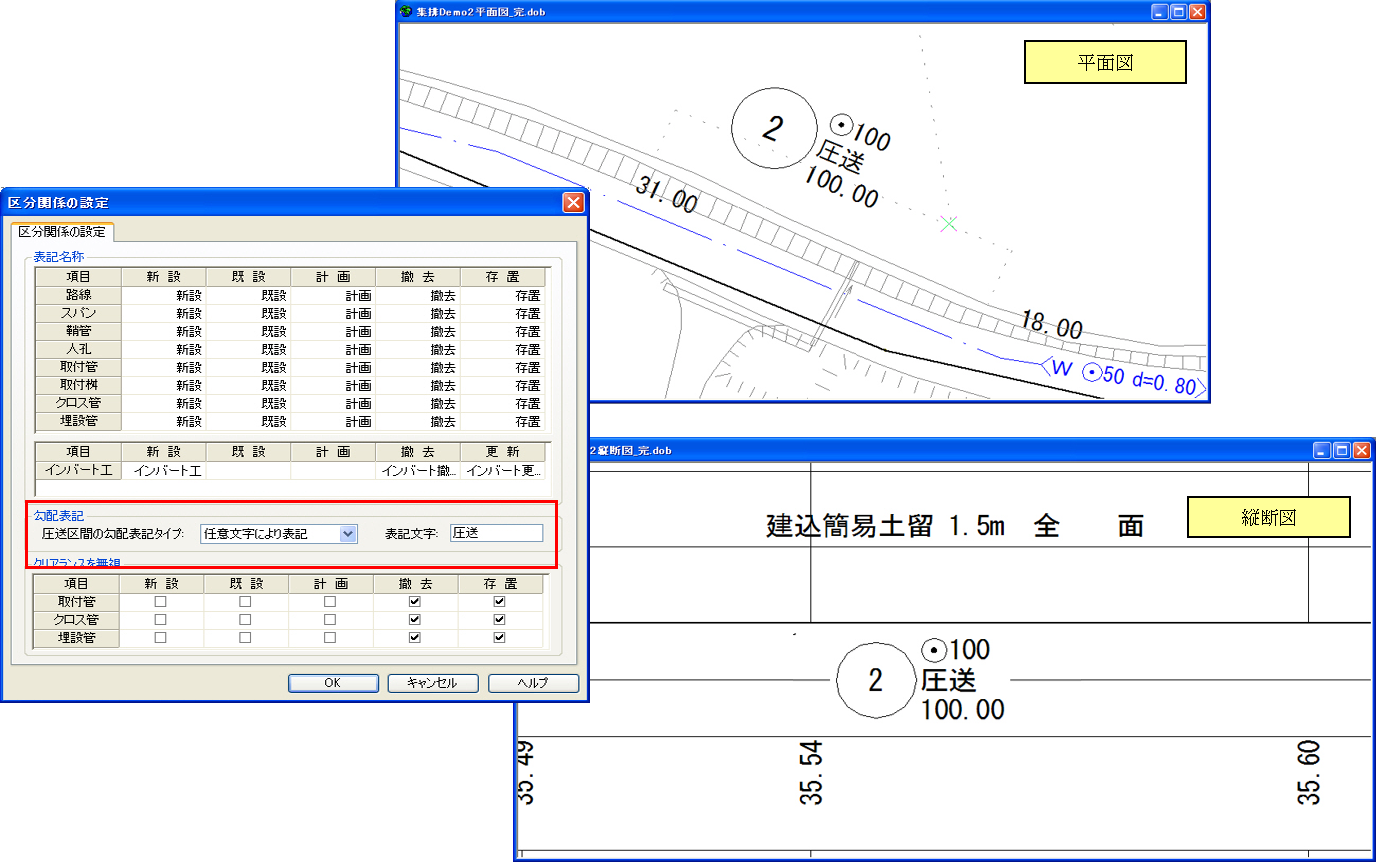Viewport: 1376px width, 862px height.
Task: Select the 路線 新設 table cell
Action: coord(163,296)
